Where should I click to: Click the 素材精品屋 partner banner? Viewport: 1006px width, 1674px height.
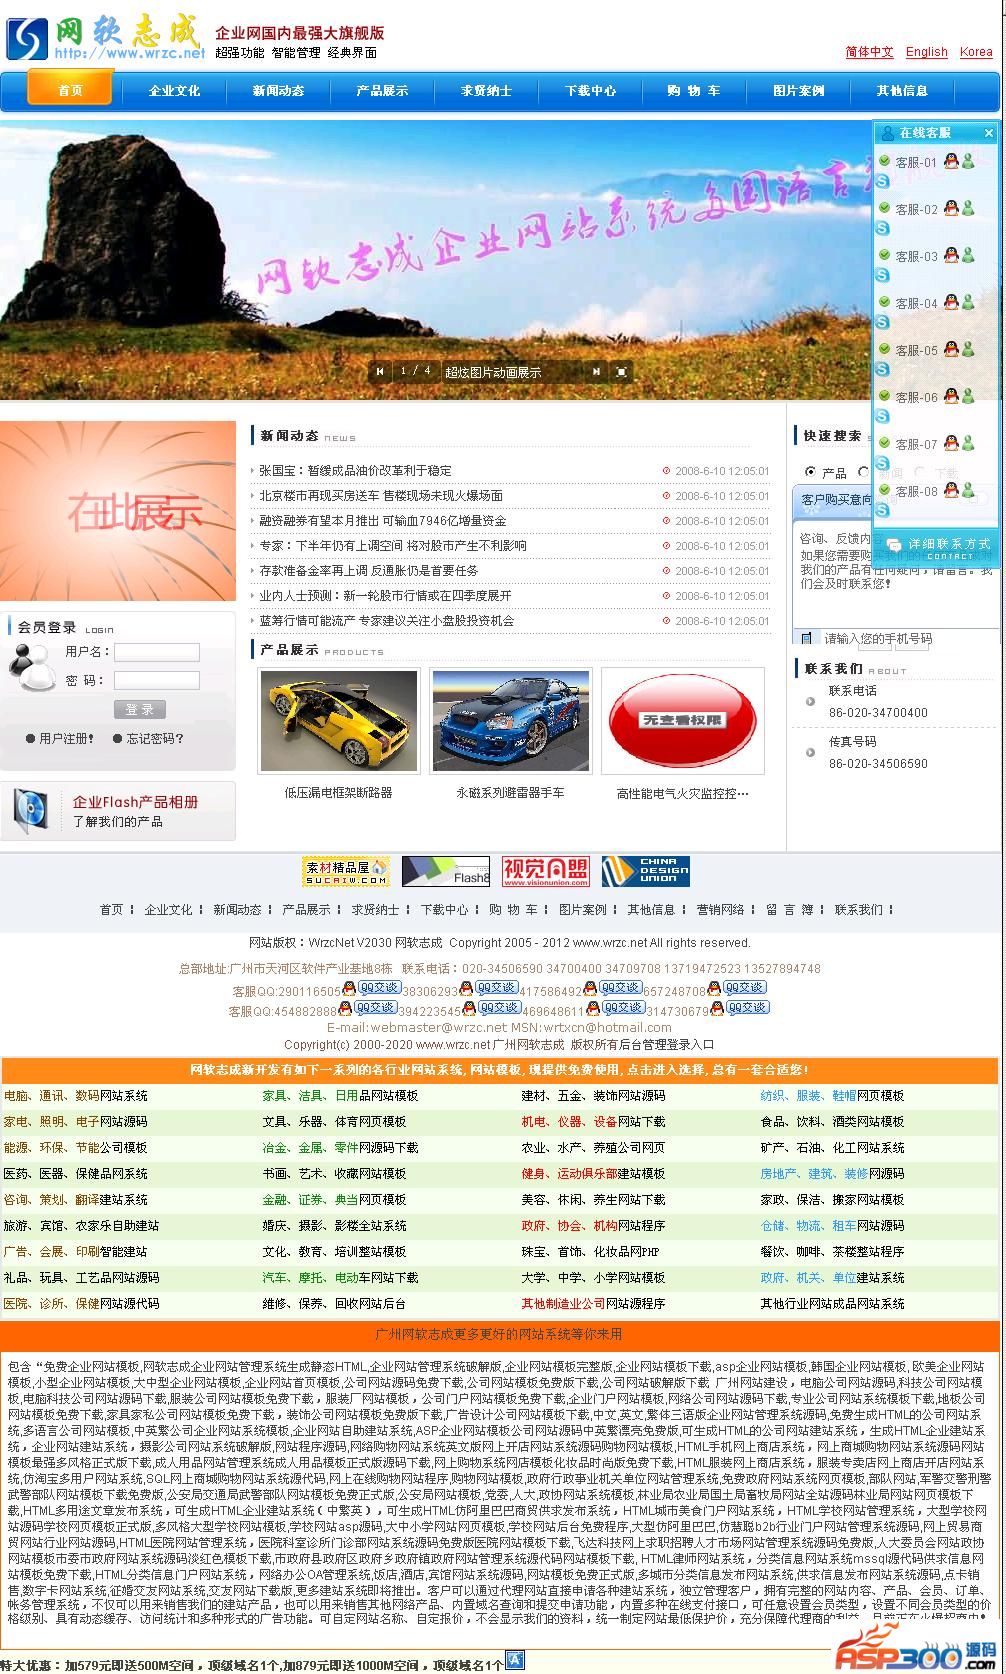(x=346, y=872)
